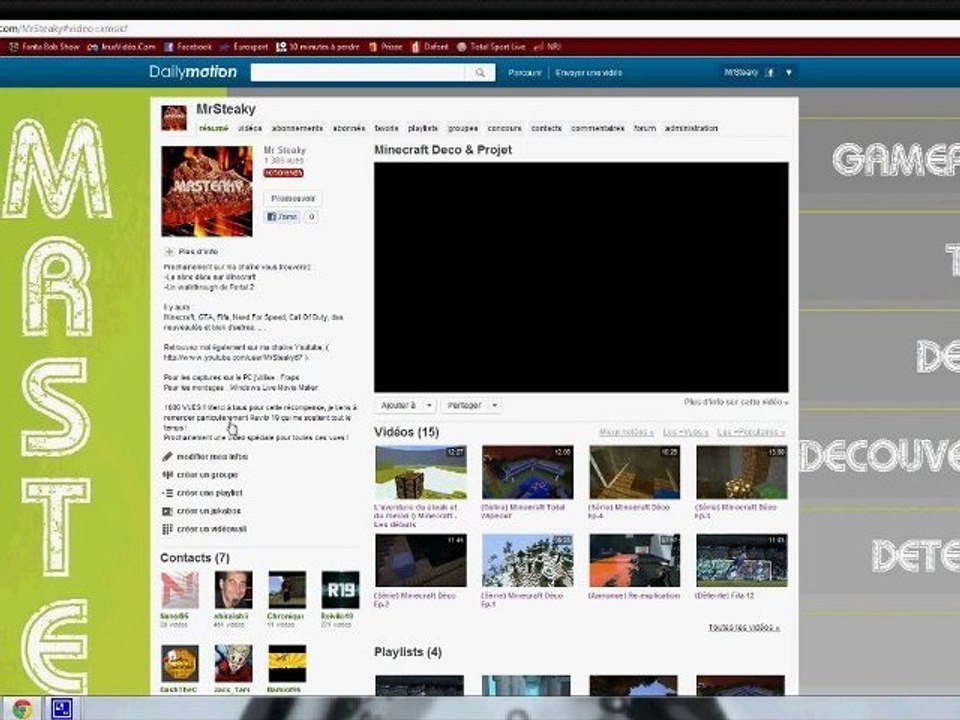Click the Les +Vues sorting link

[x=686, y=432]
